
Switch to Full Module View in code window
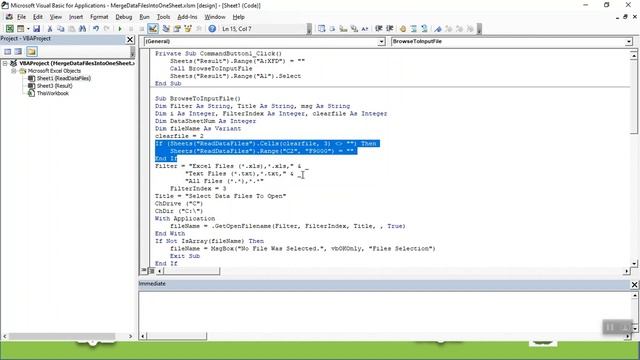(x=151, y=270)
